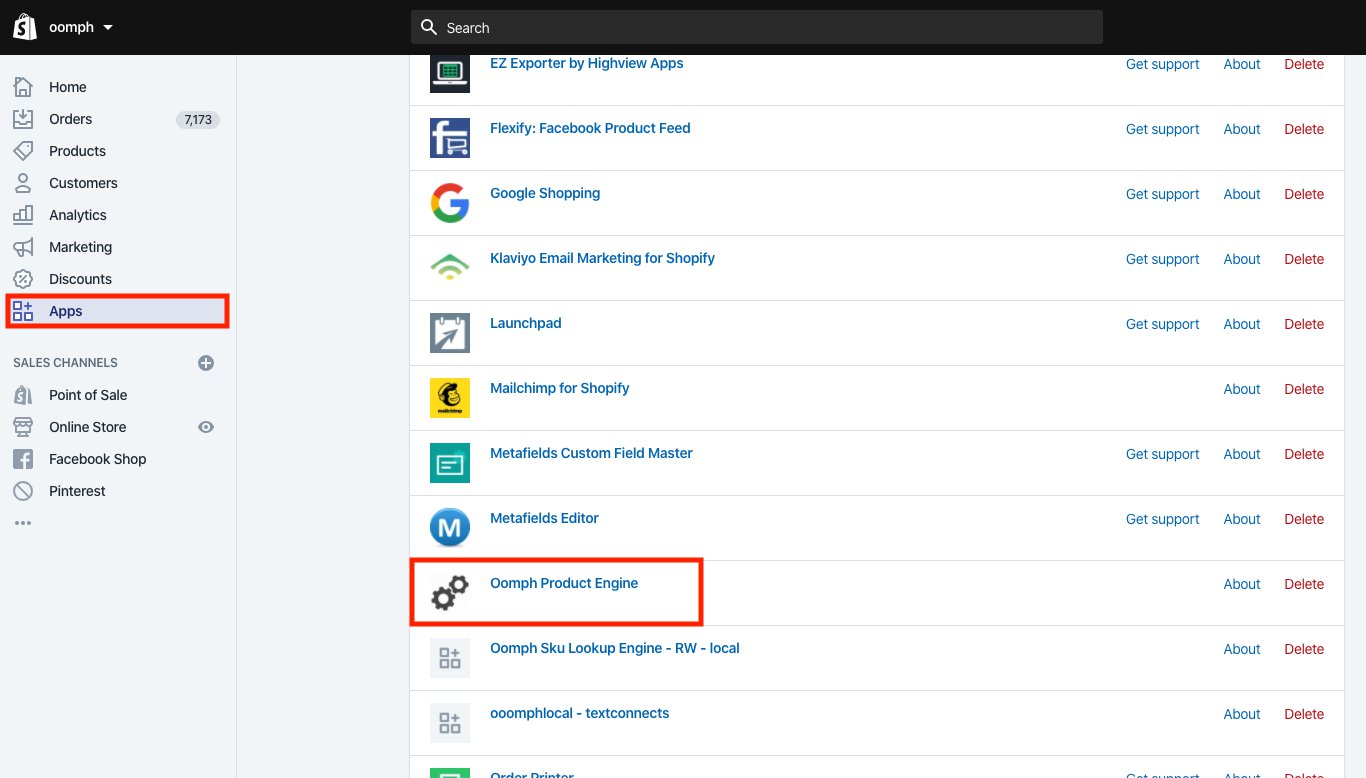
Task: Open Analytics from the sidebar
Action: point(77,215)
